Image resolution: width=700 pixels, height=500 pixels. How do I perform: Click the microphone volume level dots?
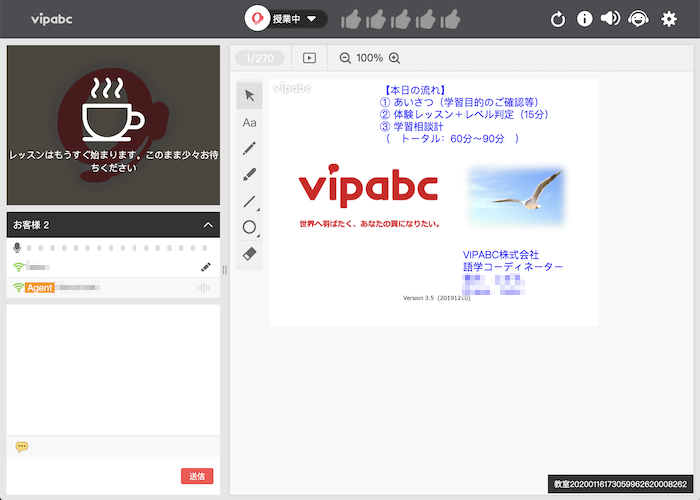(x=117, y=248)
